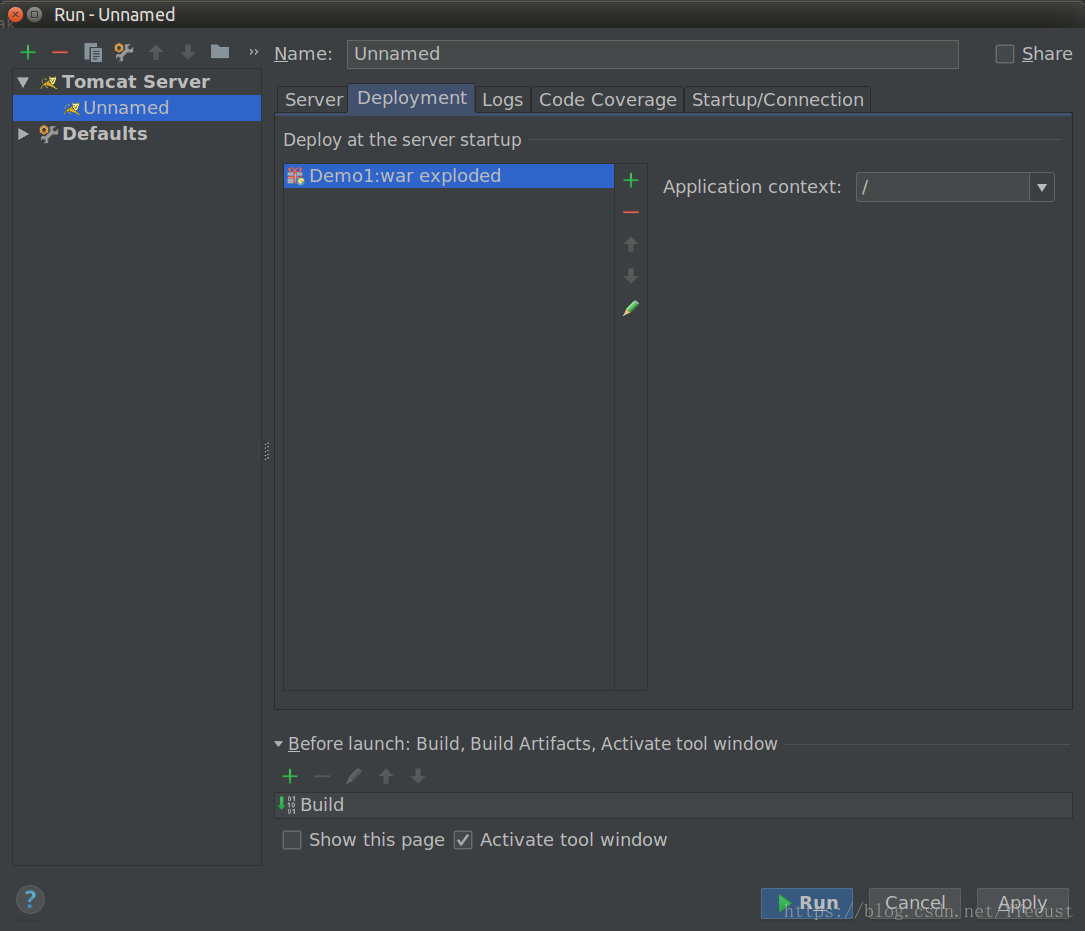The height and width of the screenshot is (931, 1085).
Task: Select the Demo1:war exploded artifact
Action: pos(448,176)
